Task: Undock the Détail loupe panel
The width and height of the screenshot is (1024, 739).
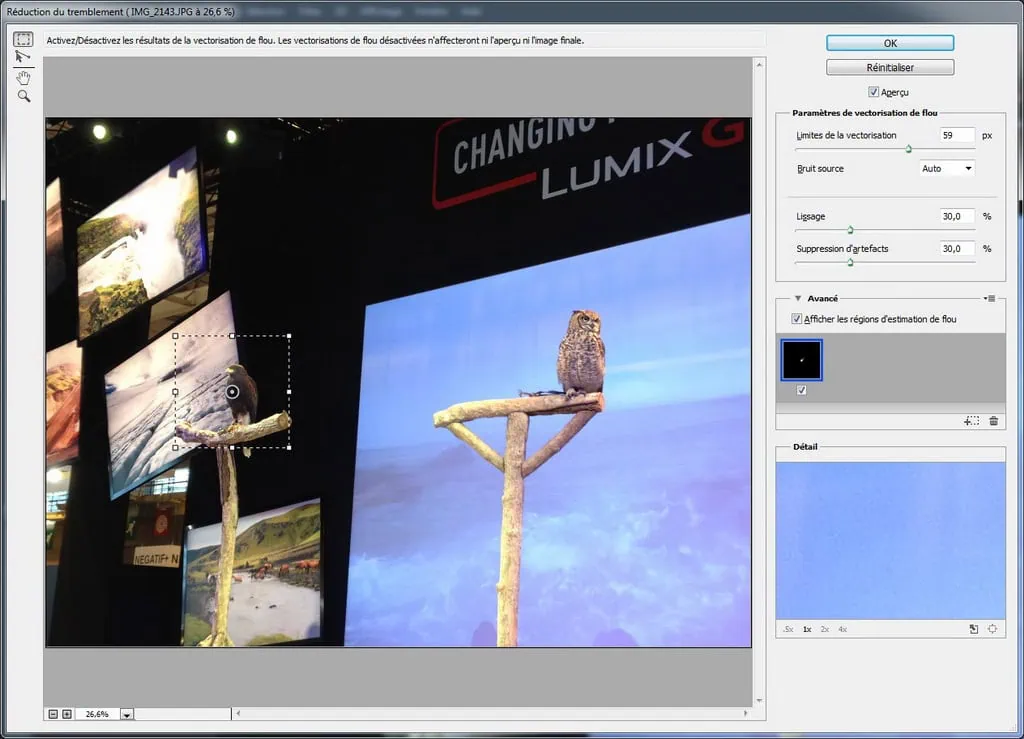Action: pyautogui.click(x=974, y=629)
